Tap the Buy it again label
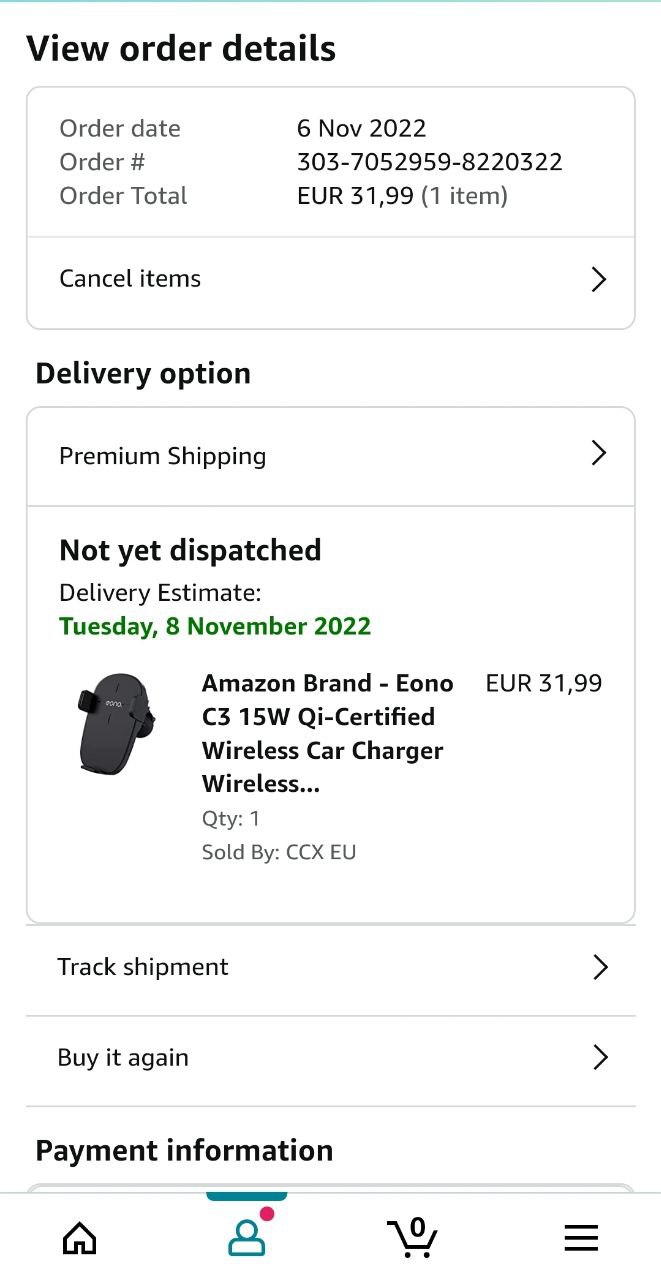The height and width of the screenshot is (1280, 661). pos(123,1058)
